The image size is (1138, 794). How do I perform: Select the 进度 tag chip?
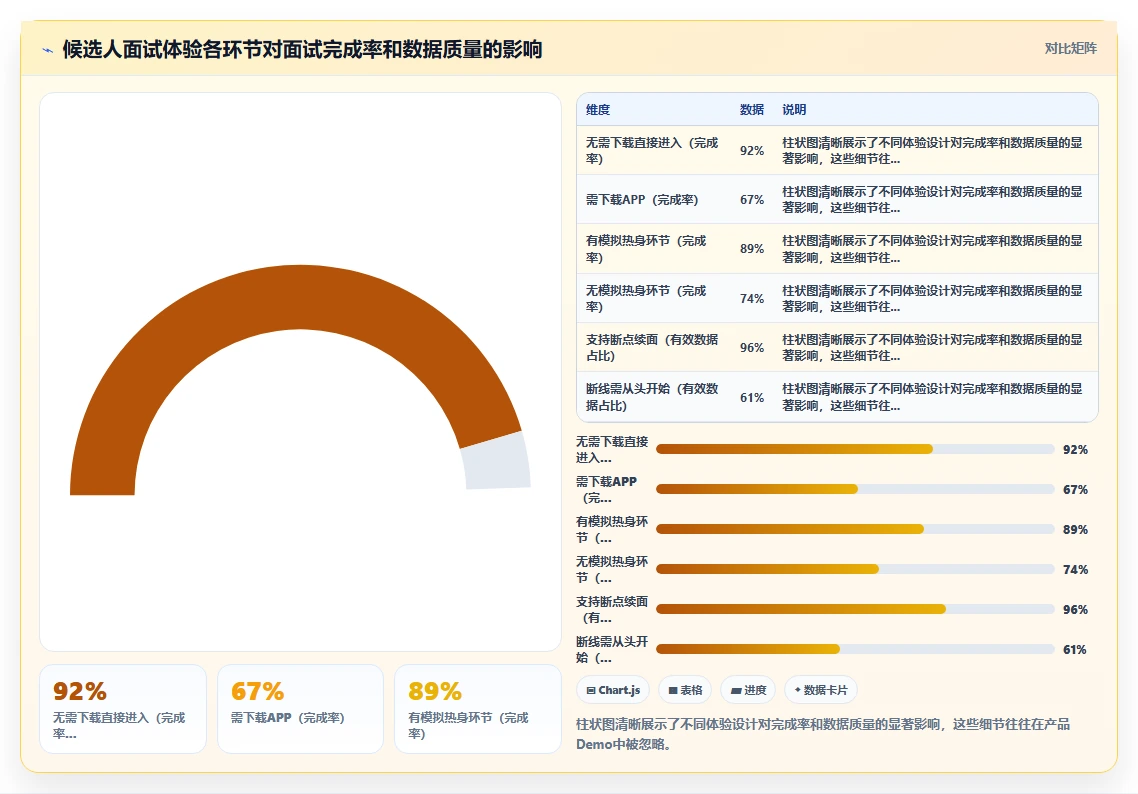(x=748, y=689)
